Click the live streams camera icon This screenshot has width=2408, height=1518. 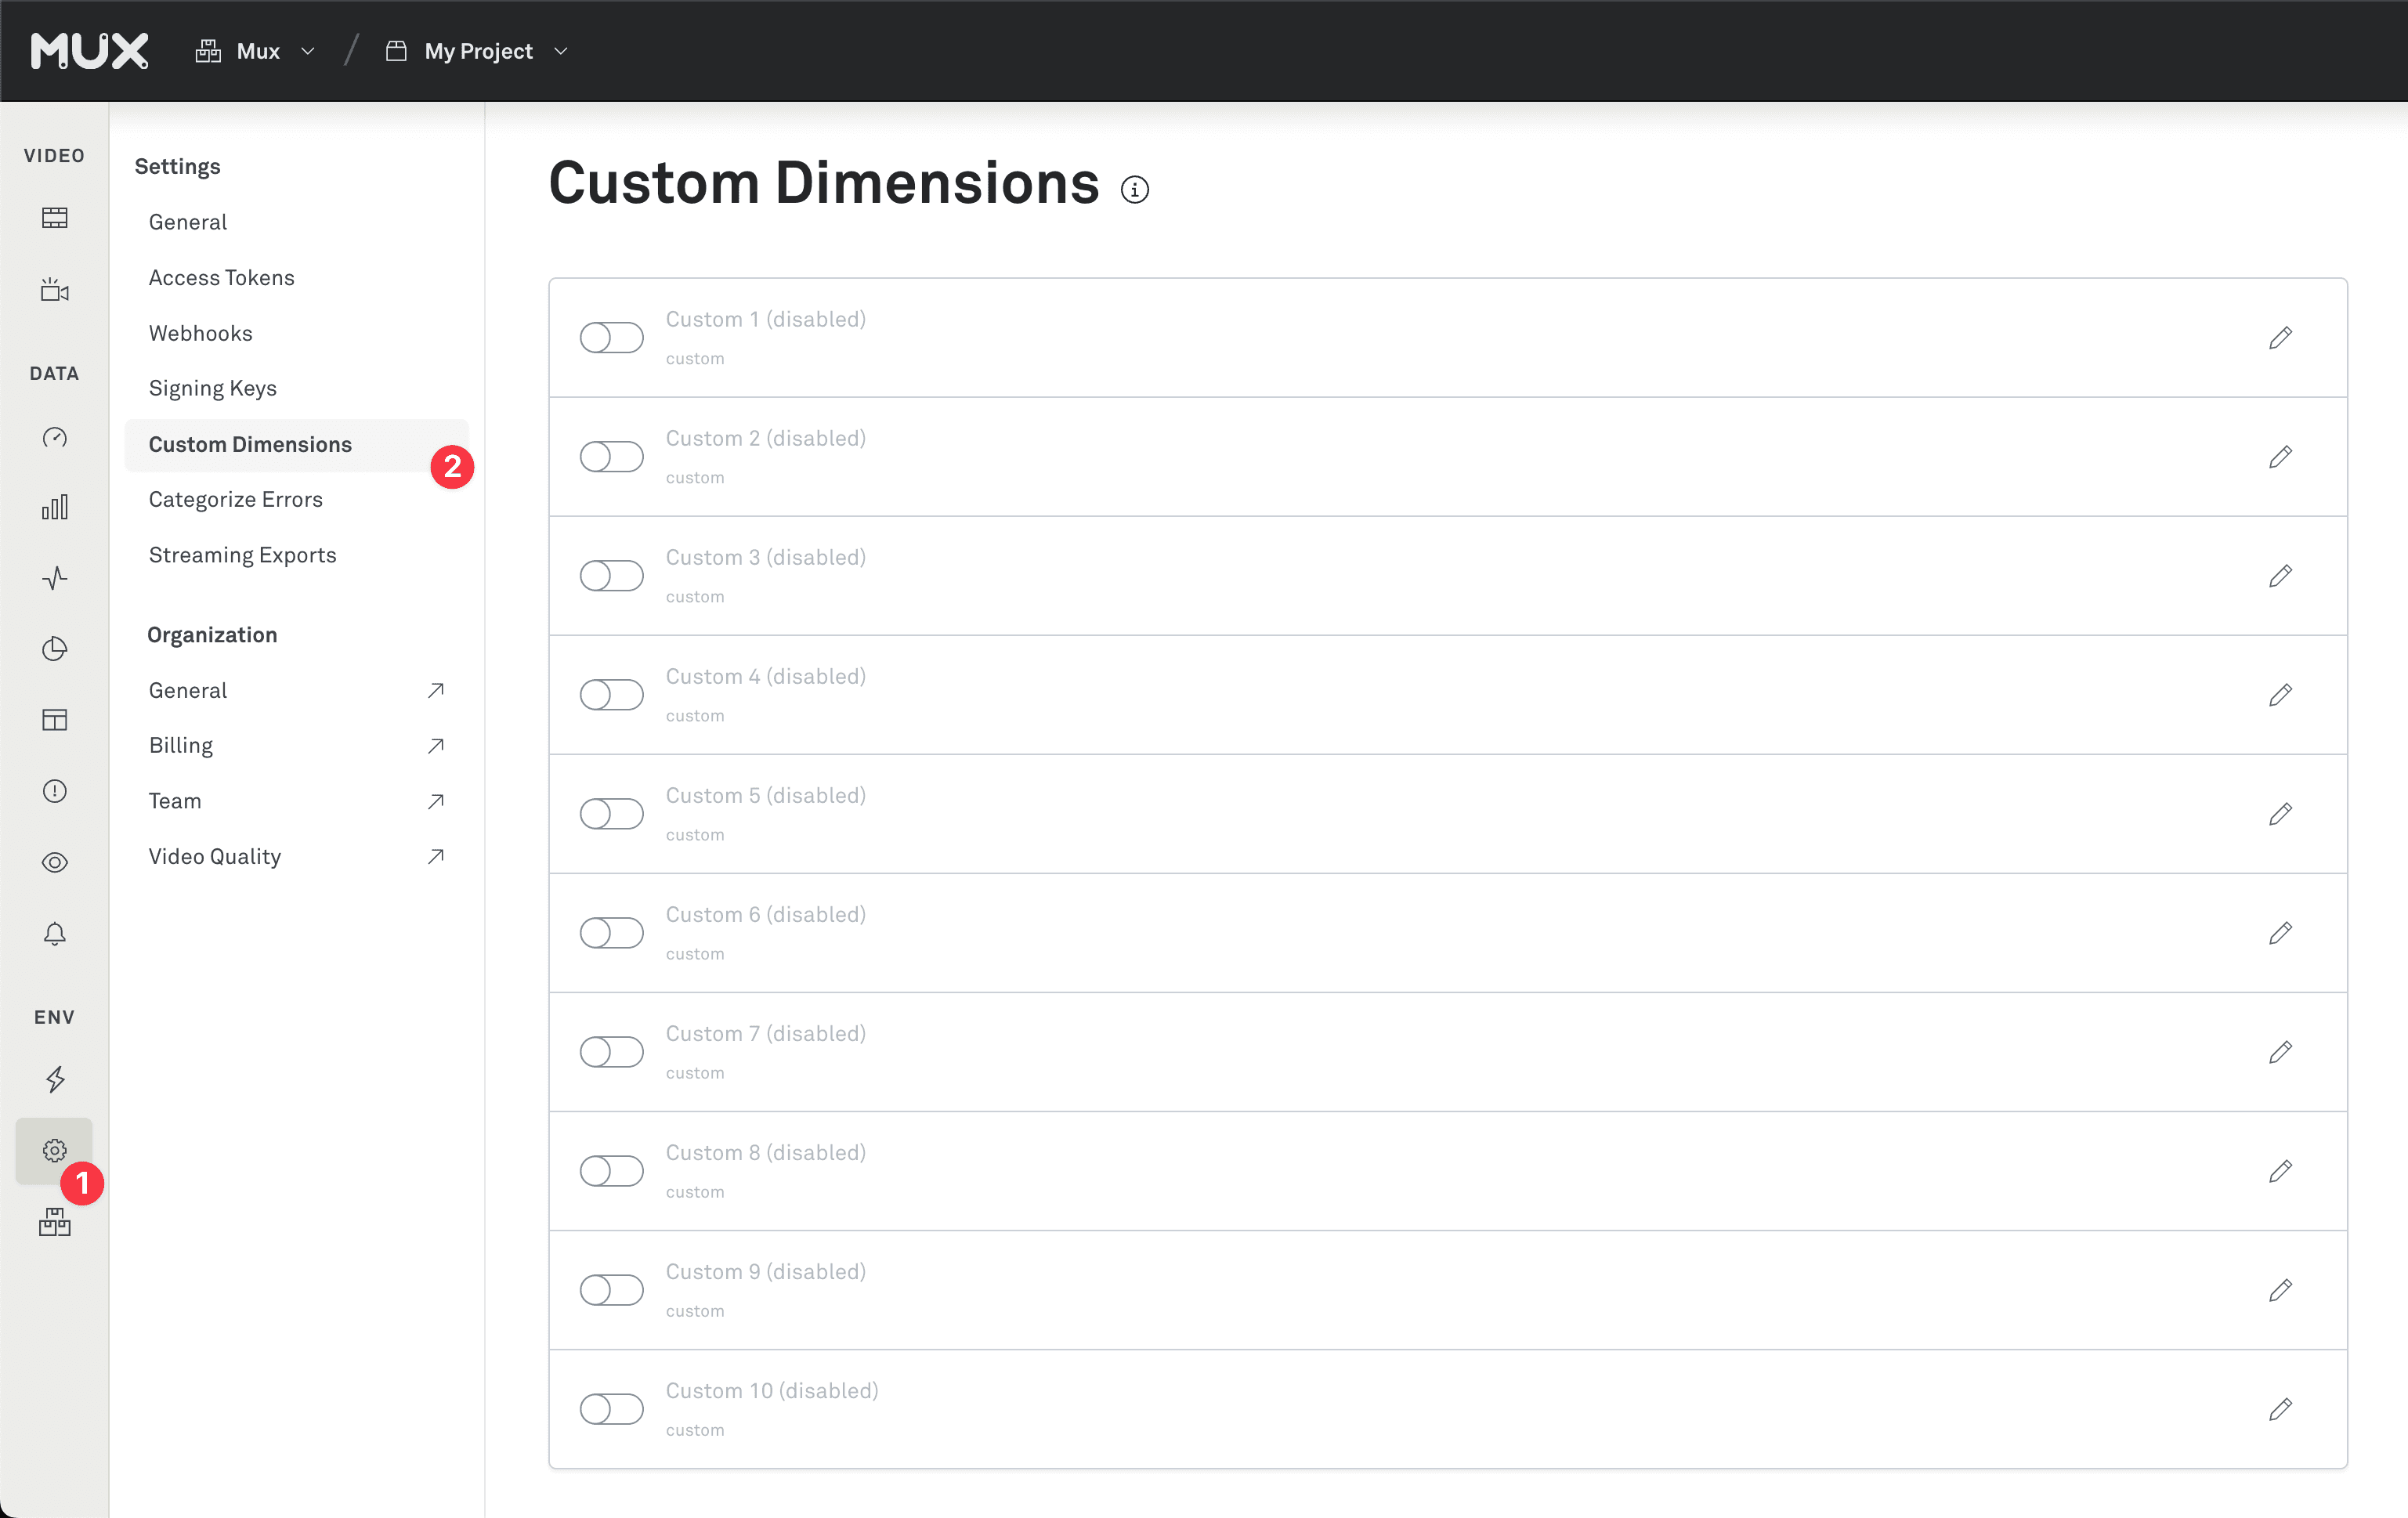click(x=54, y=290)
